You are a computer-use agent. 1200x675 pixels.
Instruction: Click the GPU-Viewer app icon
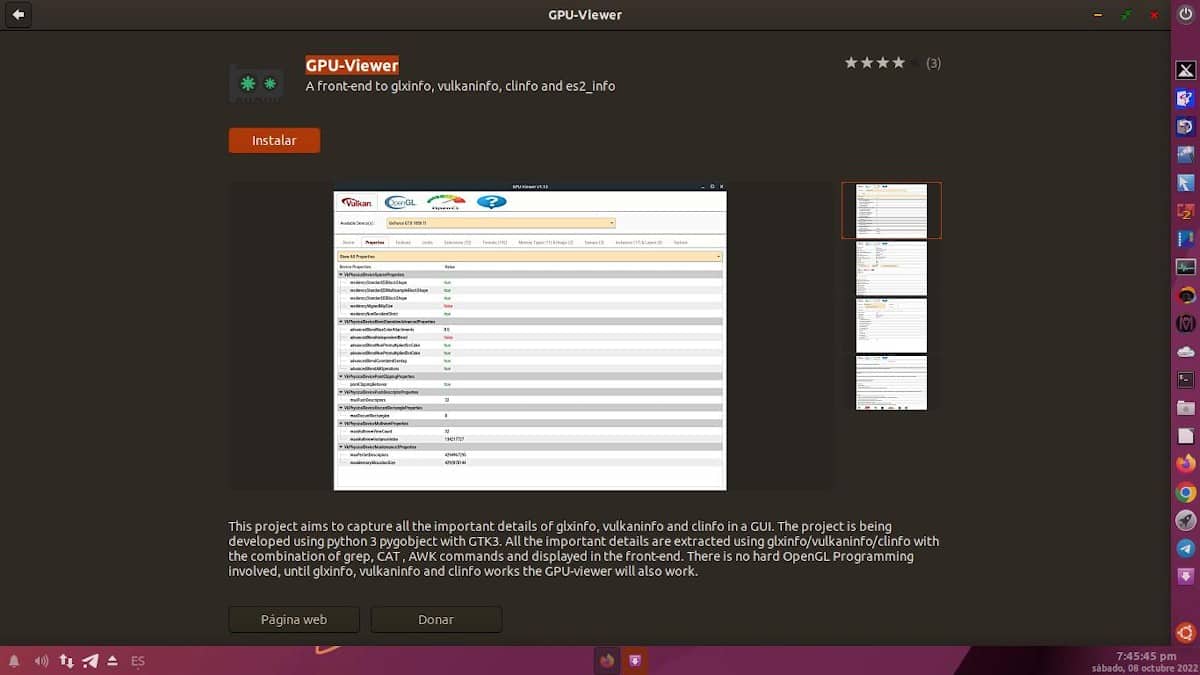(258, 84)
